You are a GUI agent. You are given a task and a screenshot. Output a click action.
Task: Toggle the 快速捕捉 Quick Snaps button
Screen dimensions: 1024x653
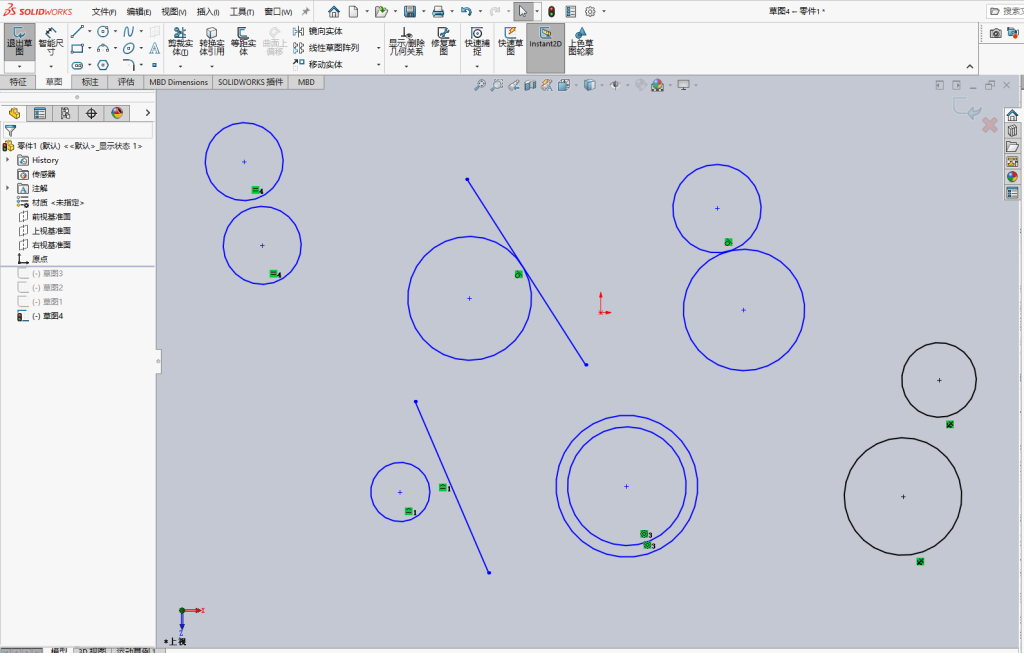coord(477,41)
